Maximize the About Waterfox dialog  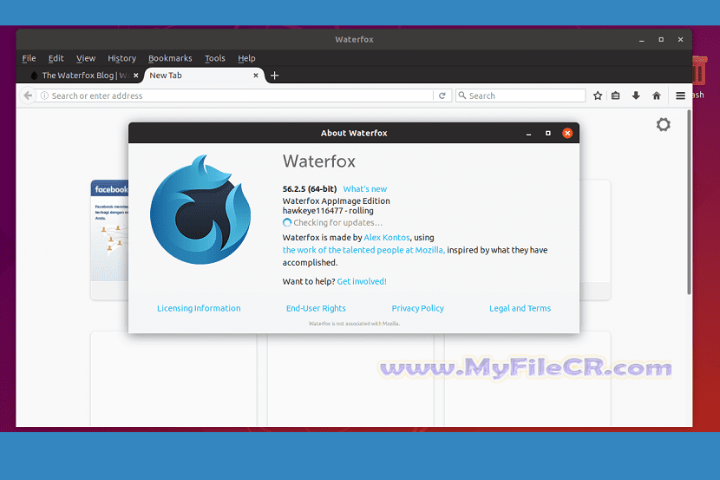tap(548, 133)
